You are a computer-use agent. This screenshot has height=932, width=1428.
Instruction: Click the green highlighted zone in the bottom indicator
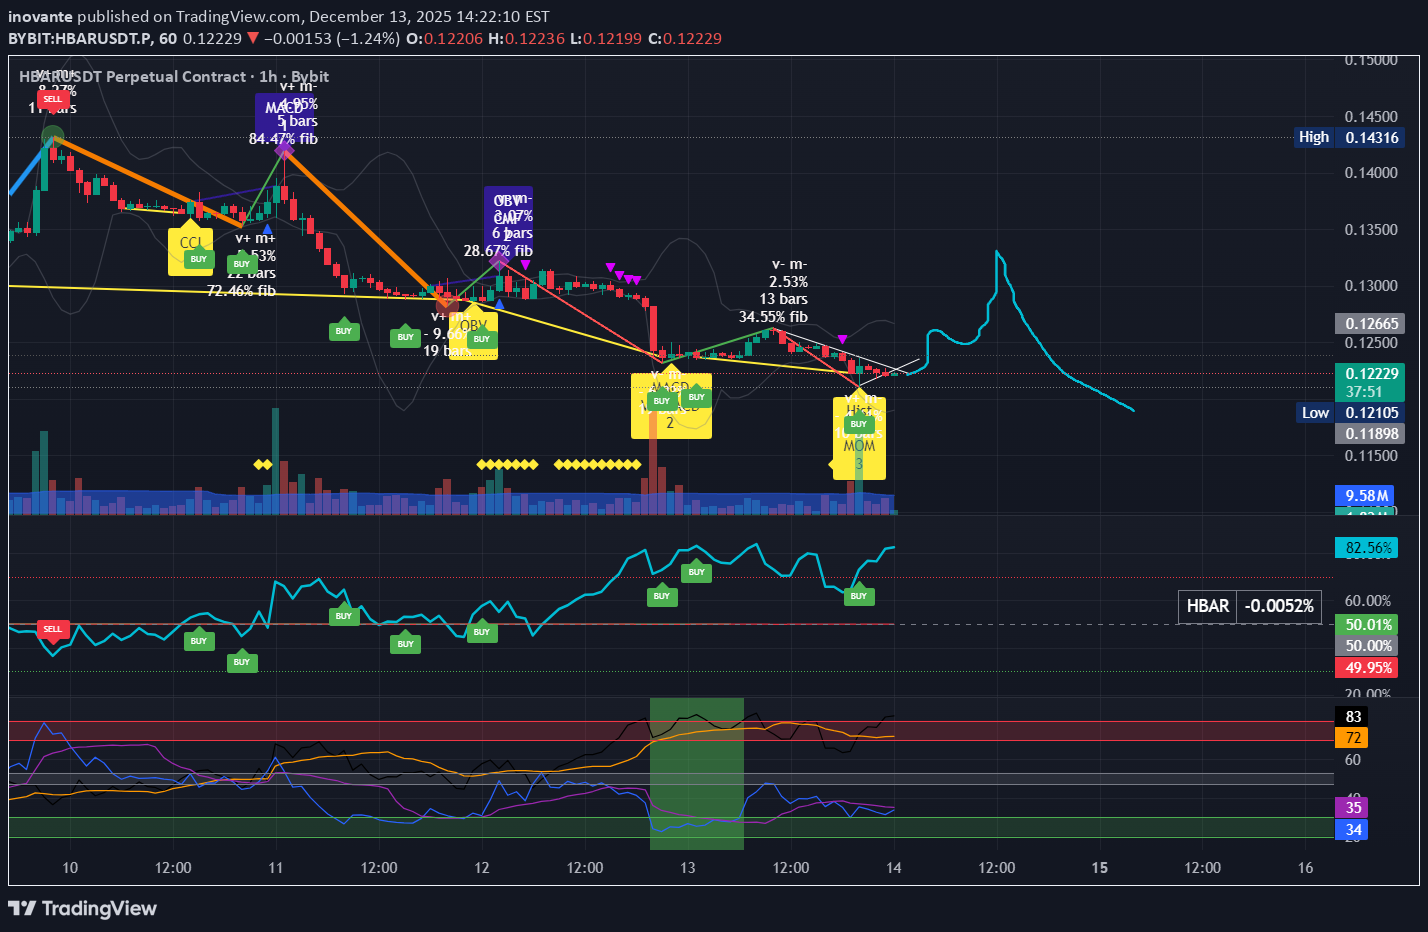[696, 772]
